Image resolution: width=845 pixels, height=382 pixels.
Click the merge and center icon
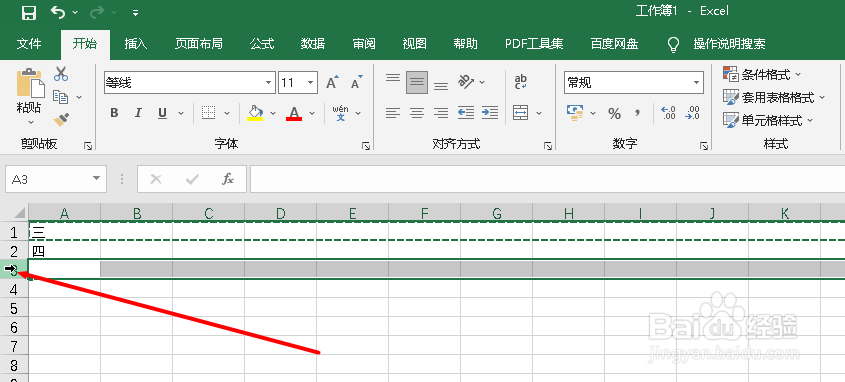[x=521, y=113]
